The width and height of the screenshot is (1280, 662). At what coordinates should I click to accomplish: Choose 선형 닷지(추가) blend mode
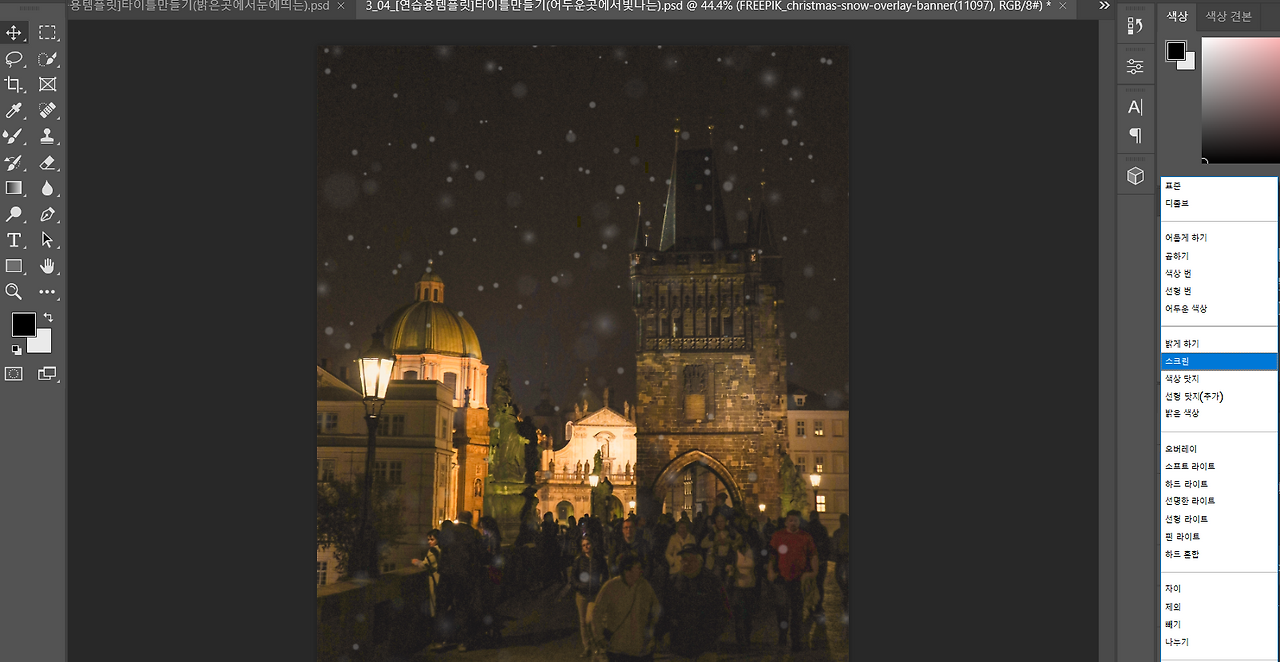tap(1219, 396)
